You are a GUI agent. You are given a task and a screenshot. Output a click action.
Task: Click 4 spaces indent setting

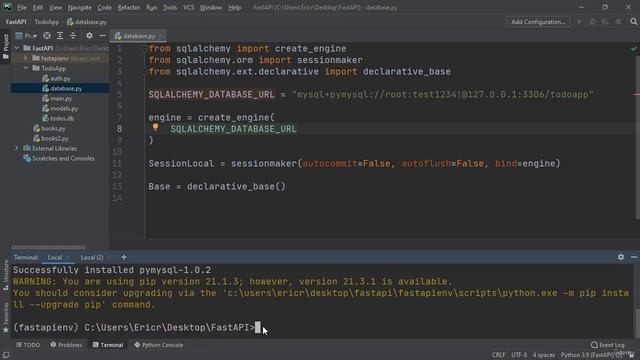point(544,355)
